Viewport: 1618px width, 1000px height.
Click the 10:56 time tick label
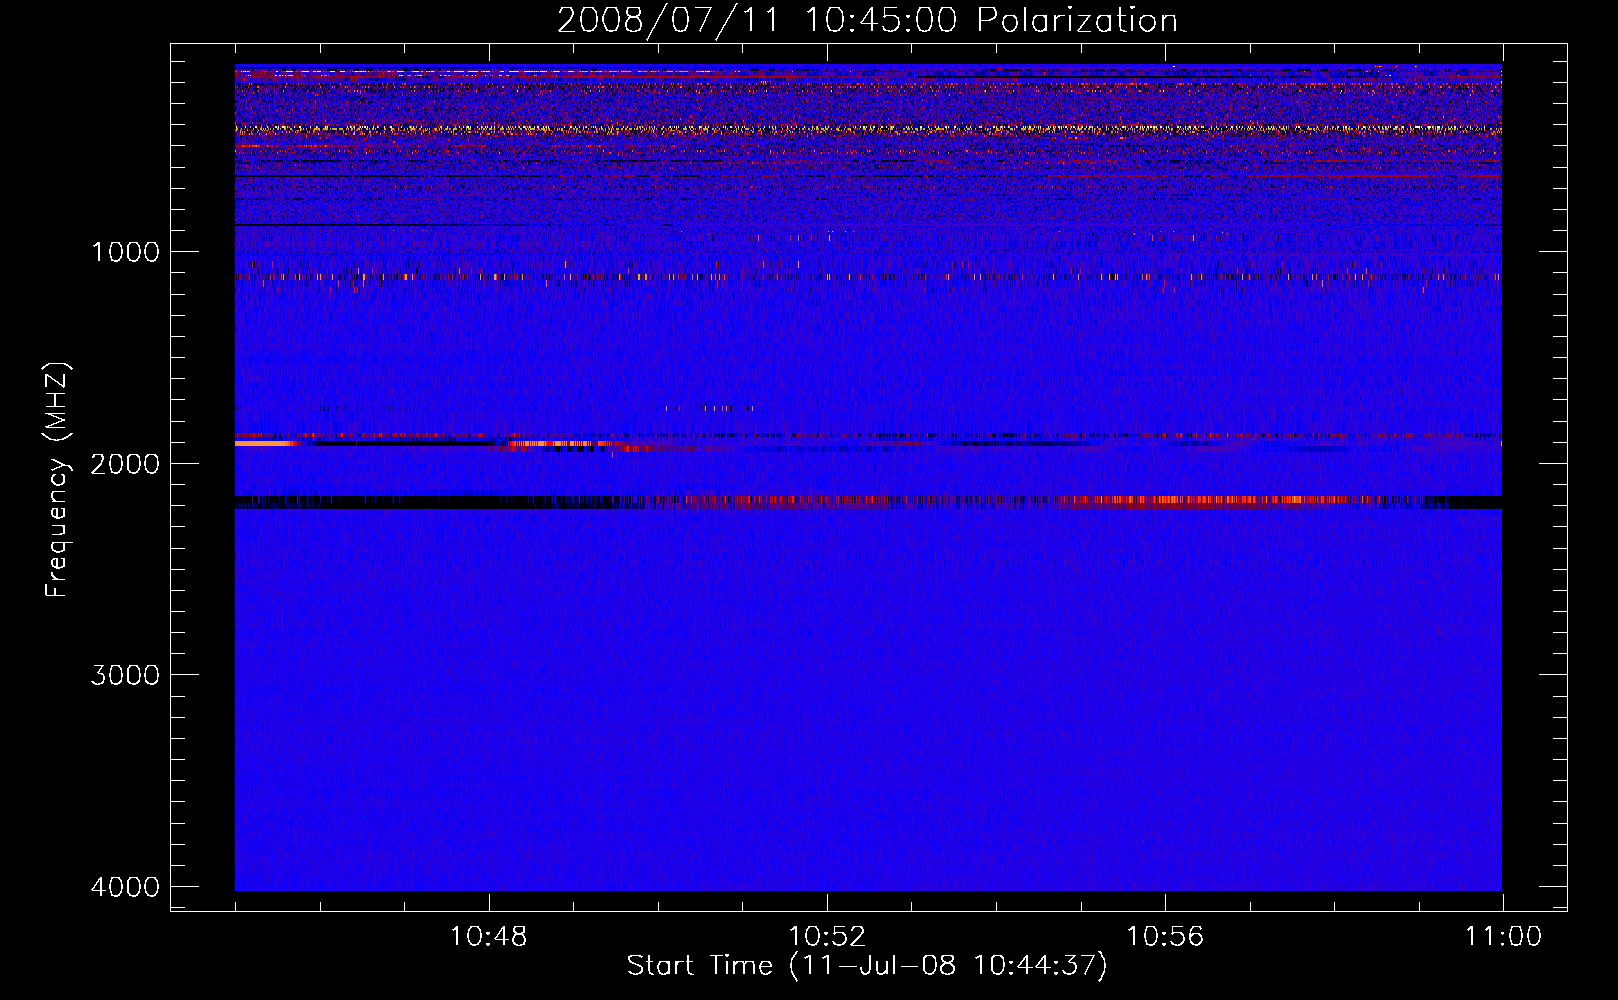pyautogui.click(x=1165, y=937)
